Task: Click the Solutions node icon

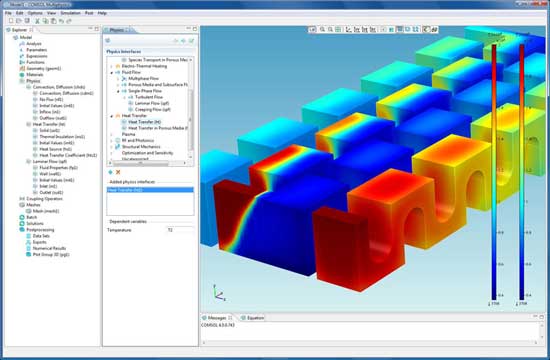Action: point(22,224)
